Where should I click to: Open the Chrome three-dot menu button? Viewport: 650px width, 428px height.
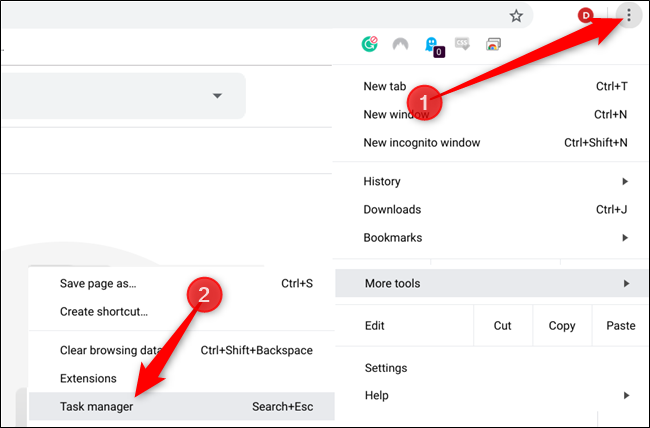(628, 16)
